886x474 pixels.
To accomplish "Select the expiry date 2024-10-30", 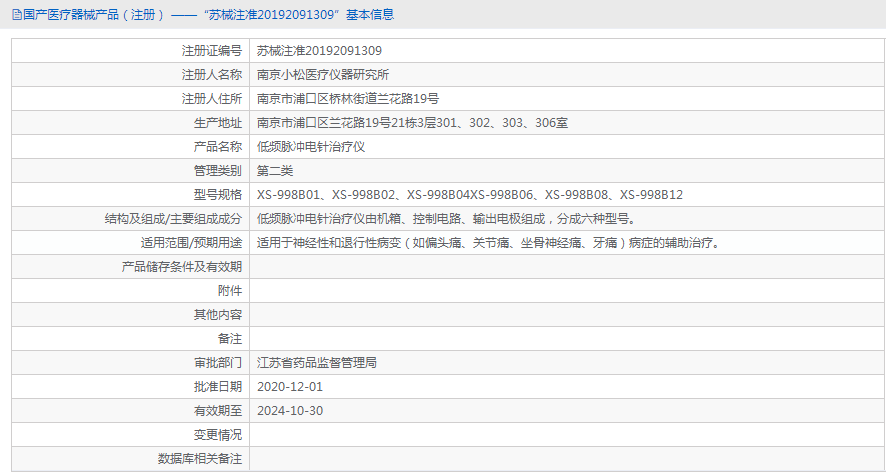I will pos(290,411).
